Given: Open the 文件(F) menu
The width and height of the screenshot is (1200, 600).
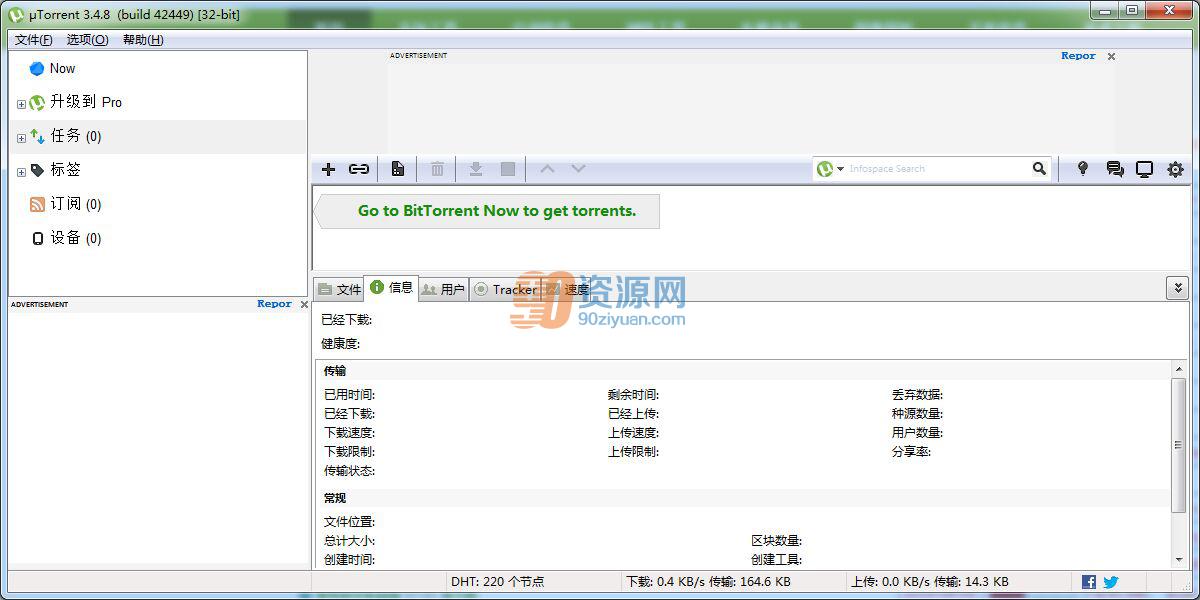Looking at the screenshot, I should (x=33, y=40).
